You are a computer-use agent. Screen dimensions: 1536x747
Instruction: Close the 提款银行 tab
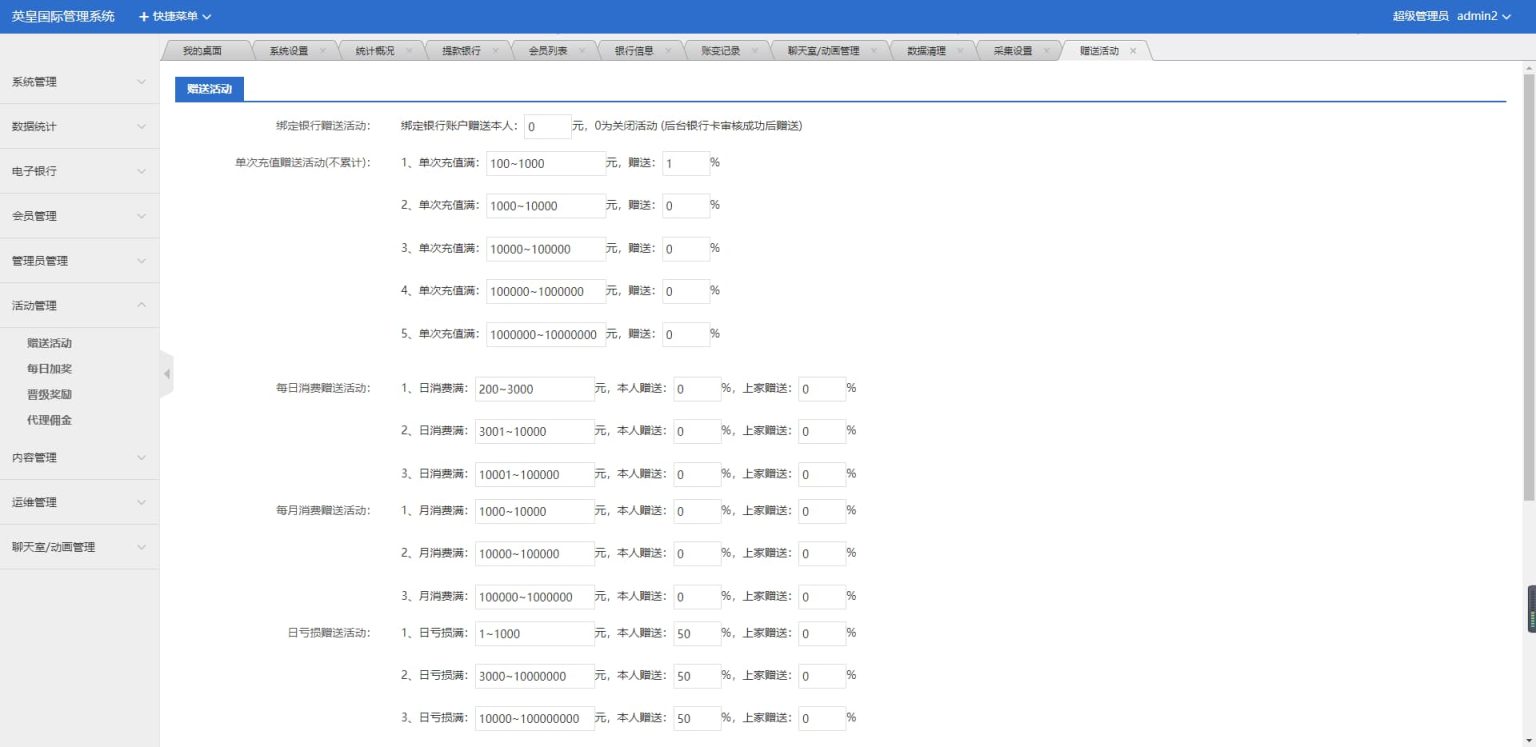point(495,51)
